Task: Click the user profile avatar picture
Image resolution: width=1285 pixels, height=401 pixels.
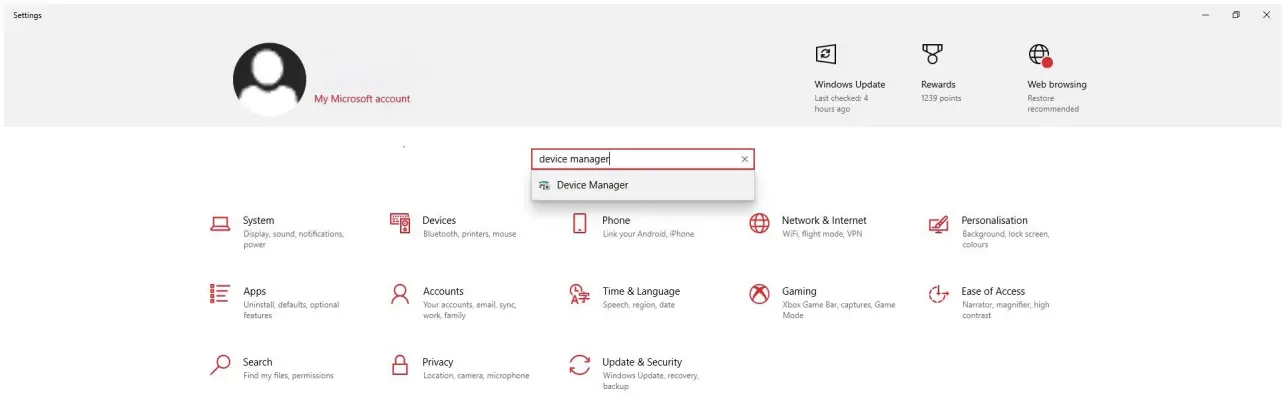Action: pos(270,80)
